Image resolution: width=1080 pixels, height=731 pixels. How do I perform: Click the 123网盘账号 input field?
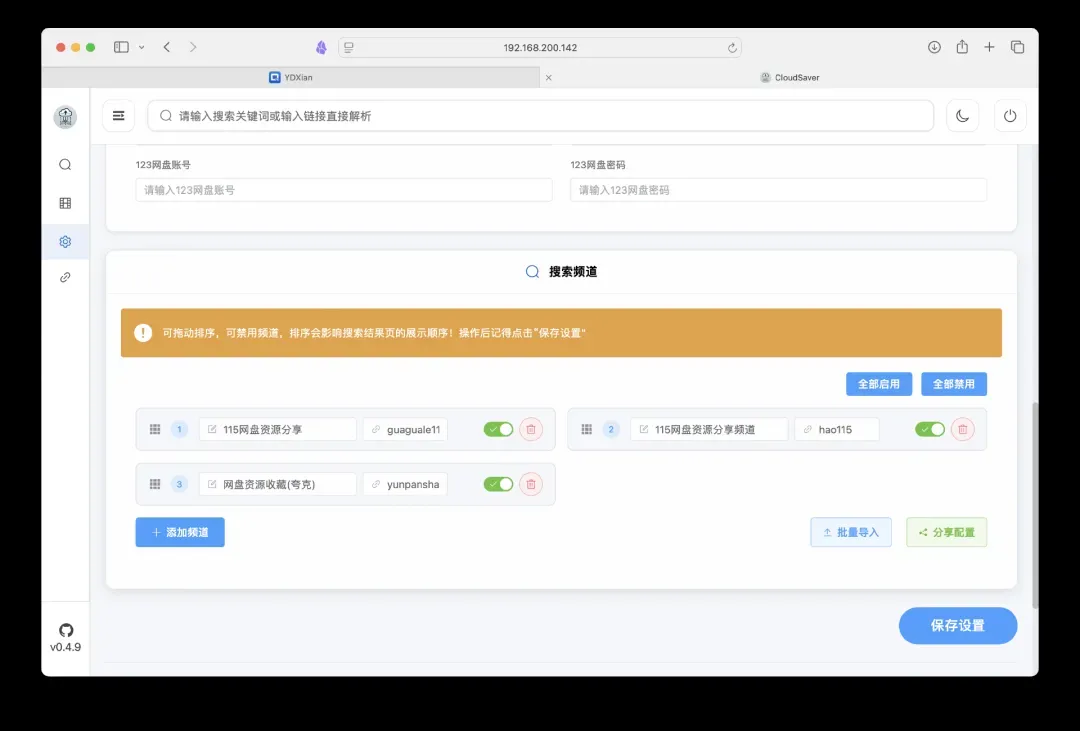(x=343, y=190)
